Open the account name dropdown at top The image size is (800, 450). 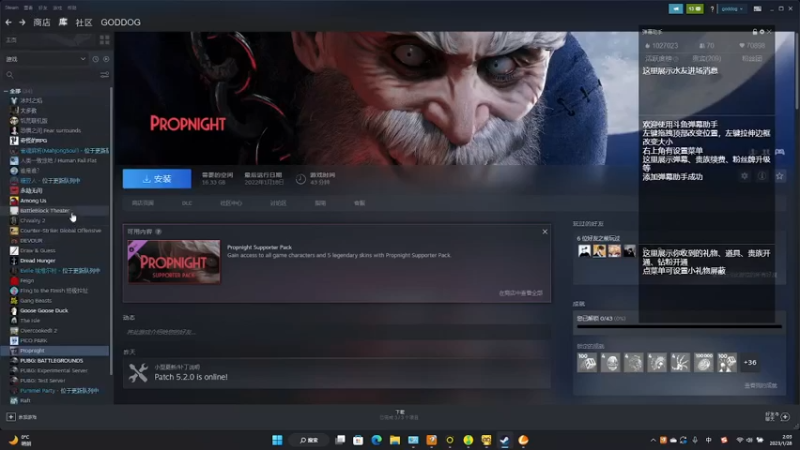point(732,9)
